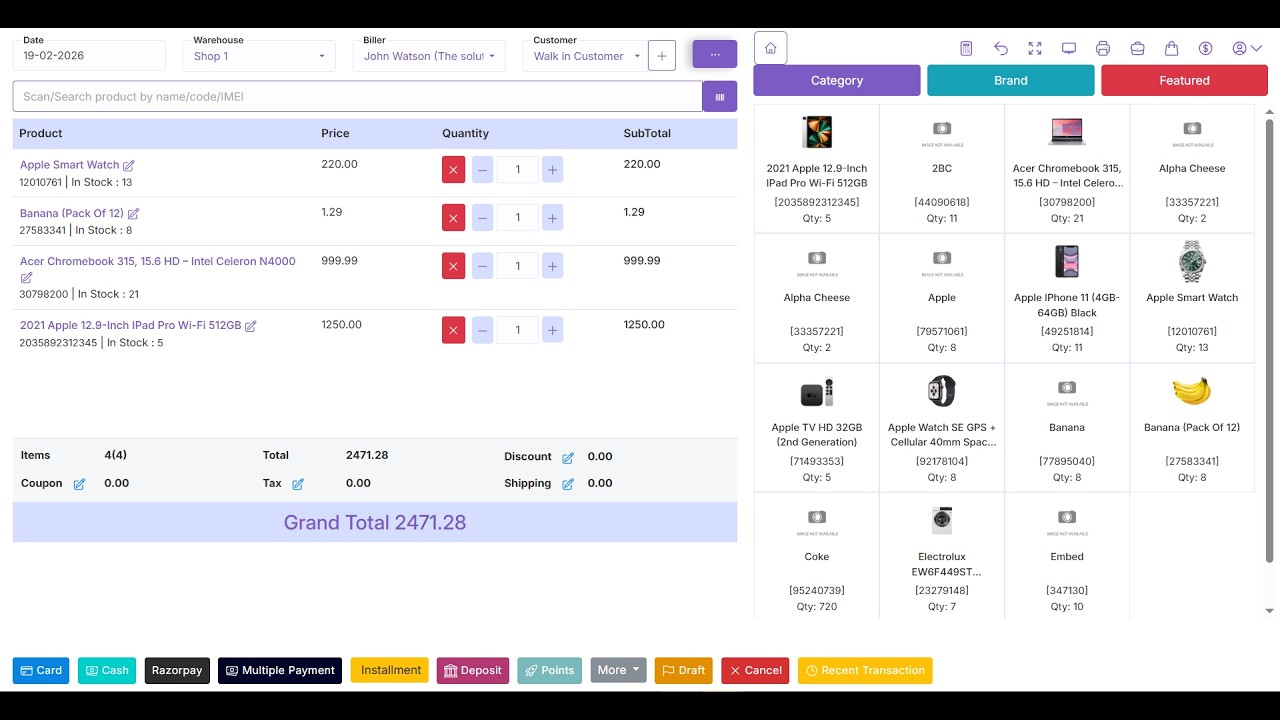Open the user profile dropdown
The width and height of the screenshot is (1280, 720).
(x=1246, y=48)
